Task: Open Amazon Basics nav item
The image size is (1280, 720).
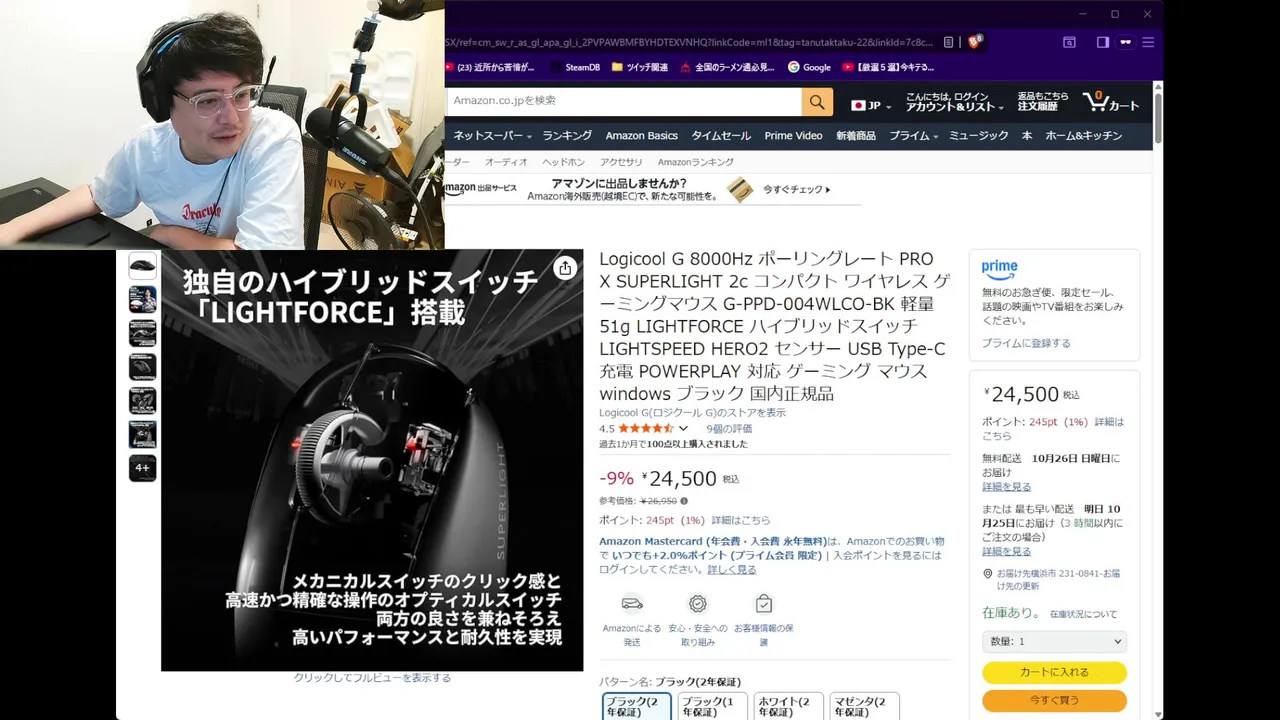Action: 641,135
